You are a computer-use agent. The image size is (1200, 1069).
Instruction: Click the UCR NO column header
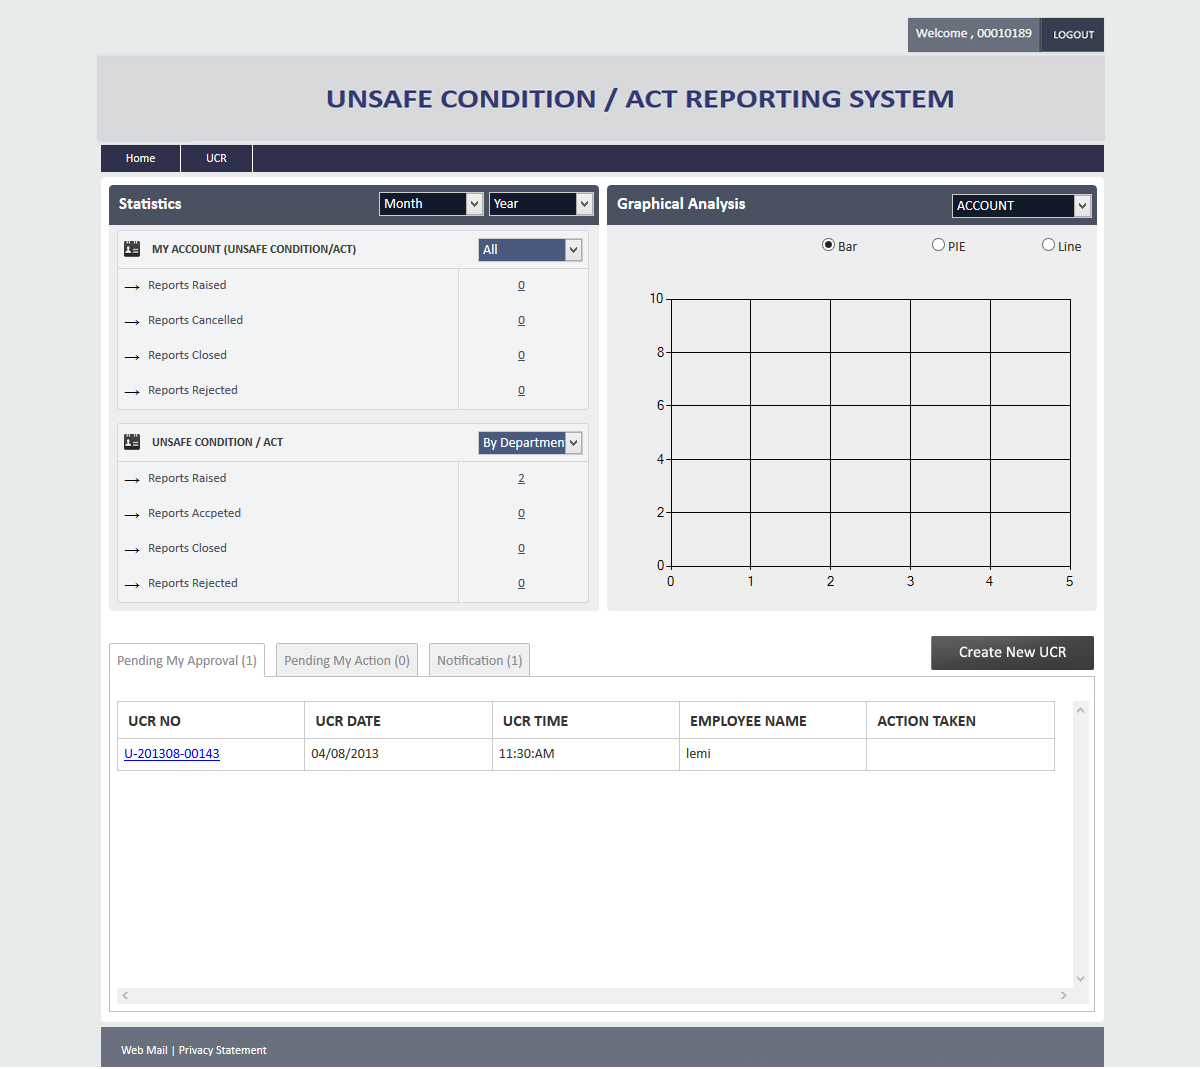click(211, 721)
